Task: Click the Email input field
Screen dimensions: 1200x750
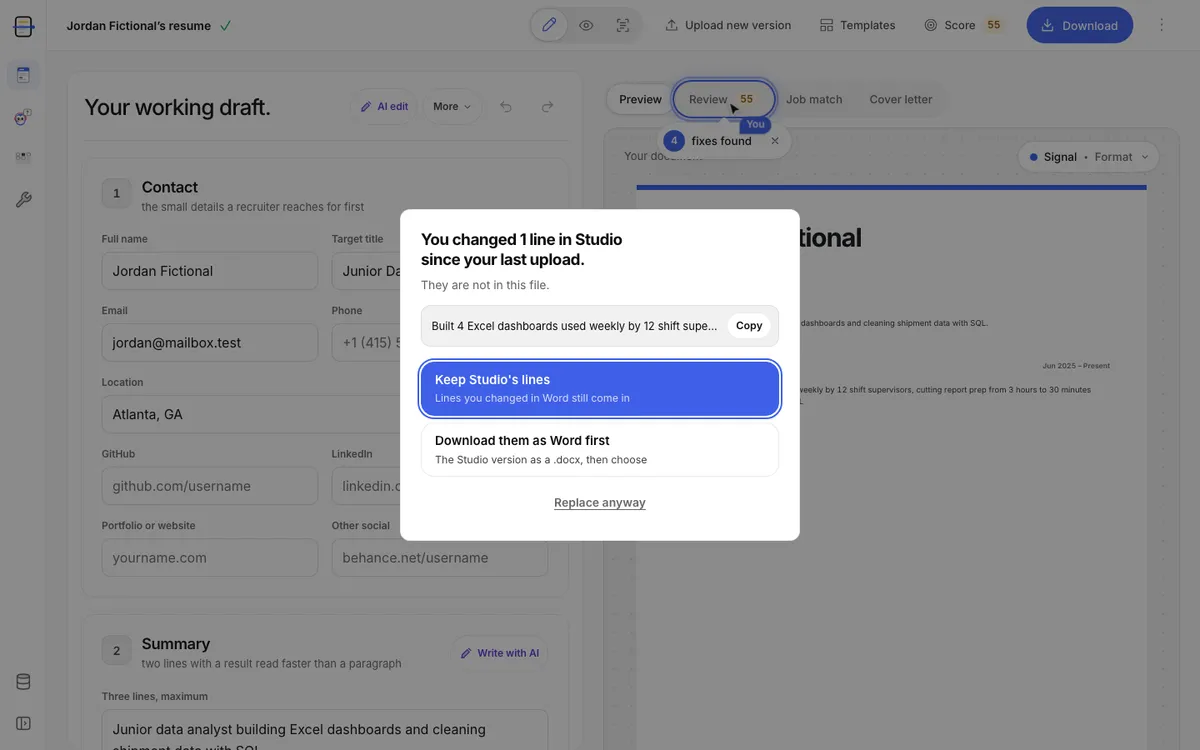Action: point(210,342)
